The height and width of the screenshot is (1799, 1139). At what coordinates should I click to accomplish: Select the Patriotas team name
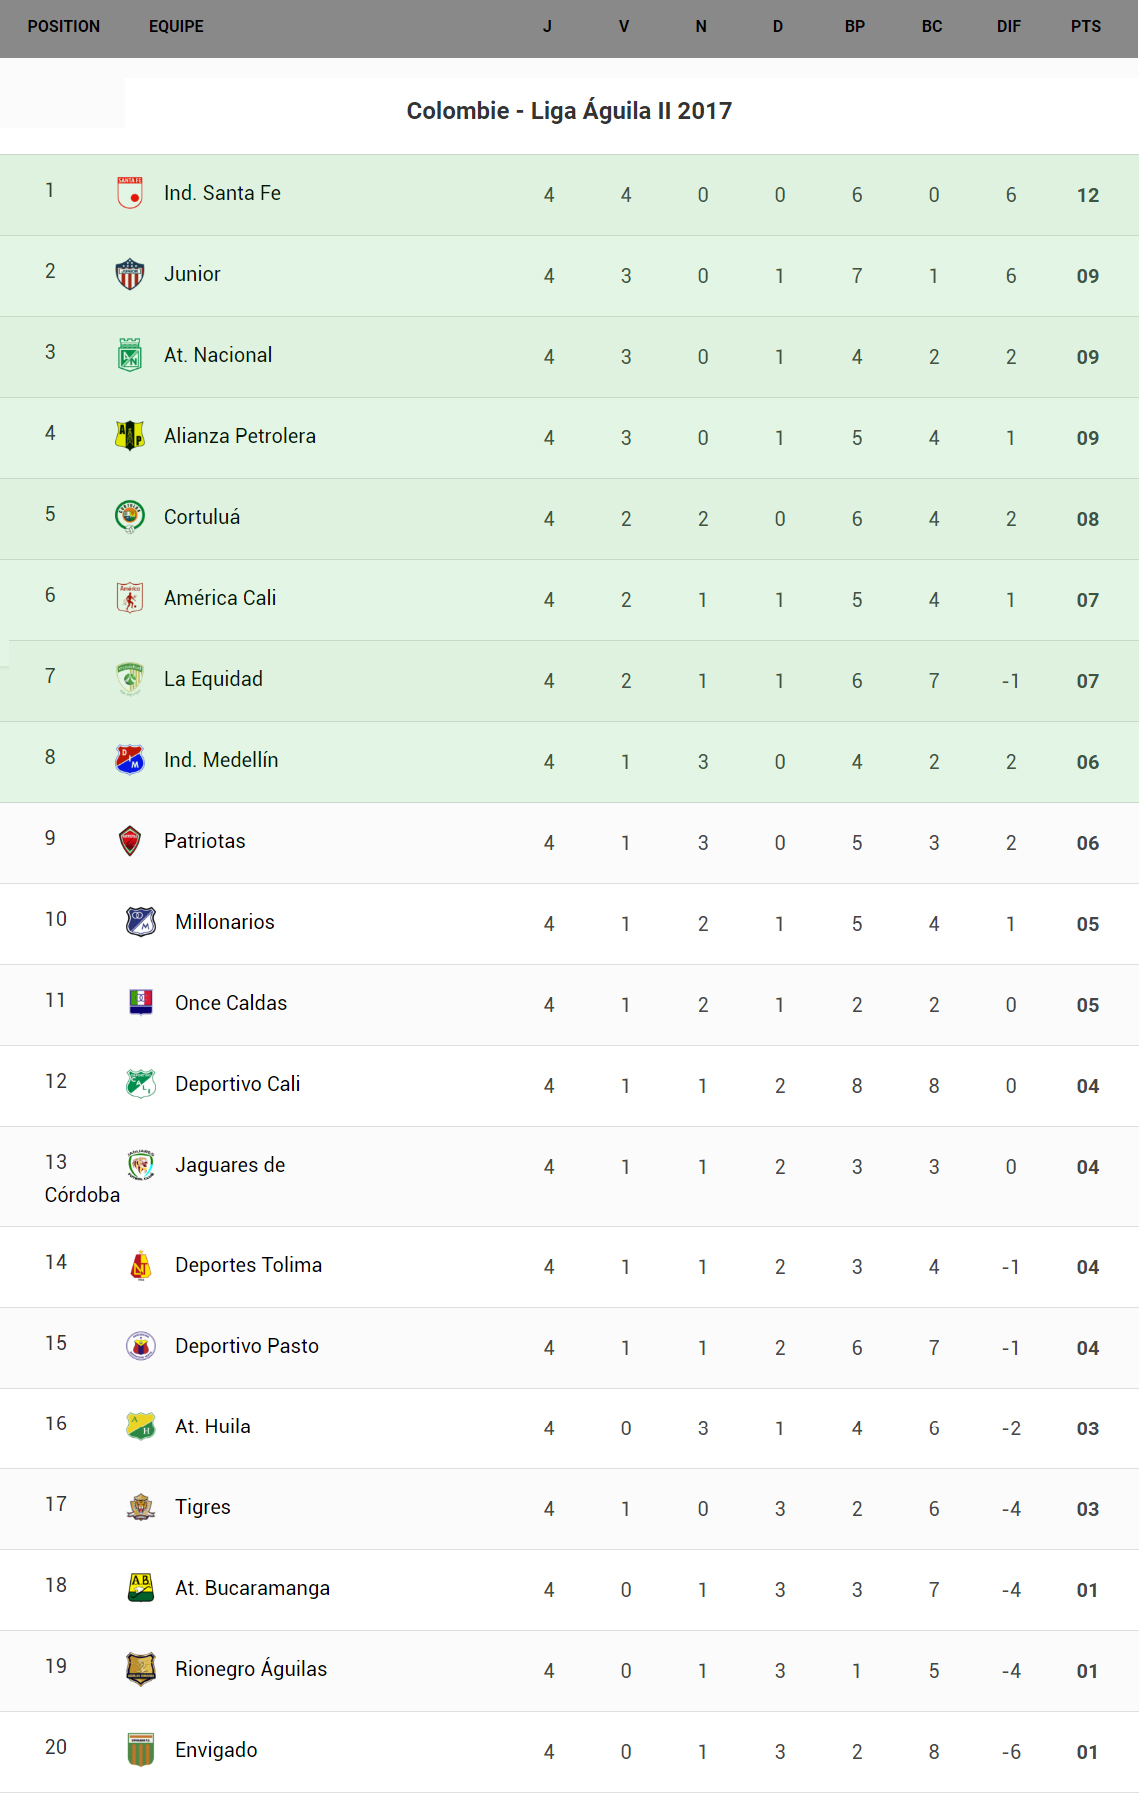[204, 841]
